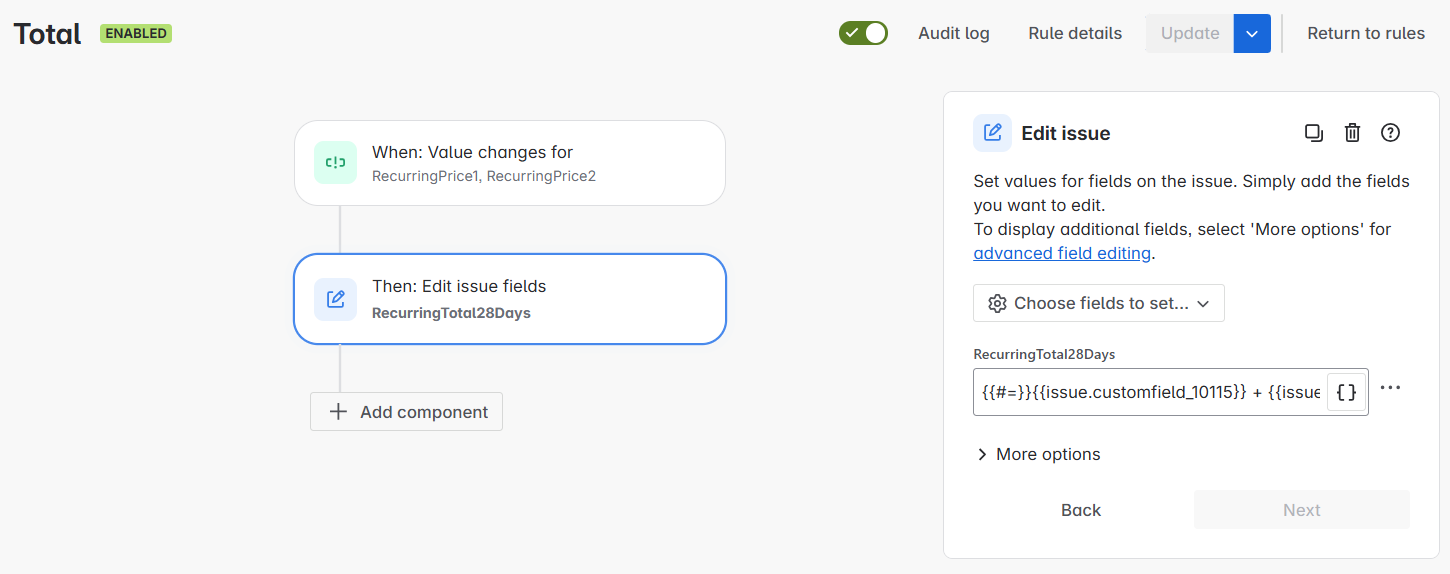Expand the More options section

[1038, 454]
